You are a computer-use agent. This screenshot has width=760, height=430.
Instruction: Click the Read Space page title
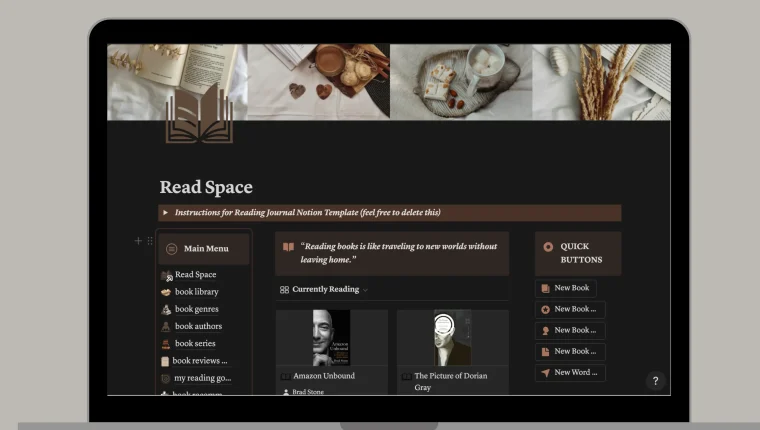click(206, 187)
